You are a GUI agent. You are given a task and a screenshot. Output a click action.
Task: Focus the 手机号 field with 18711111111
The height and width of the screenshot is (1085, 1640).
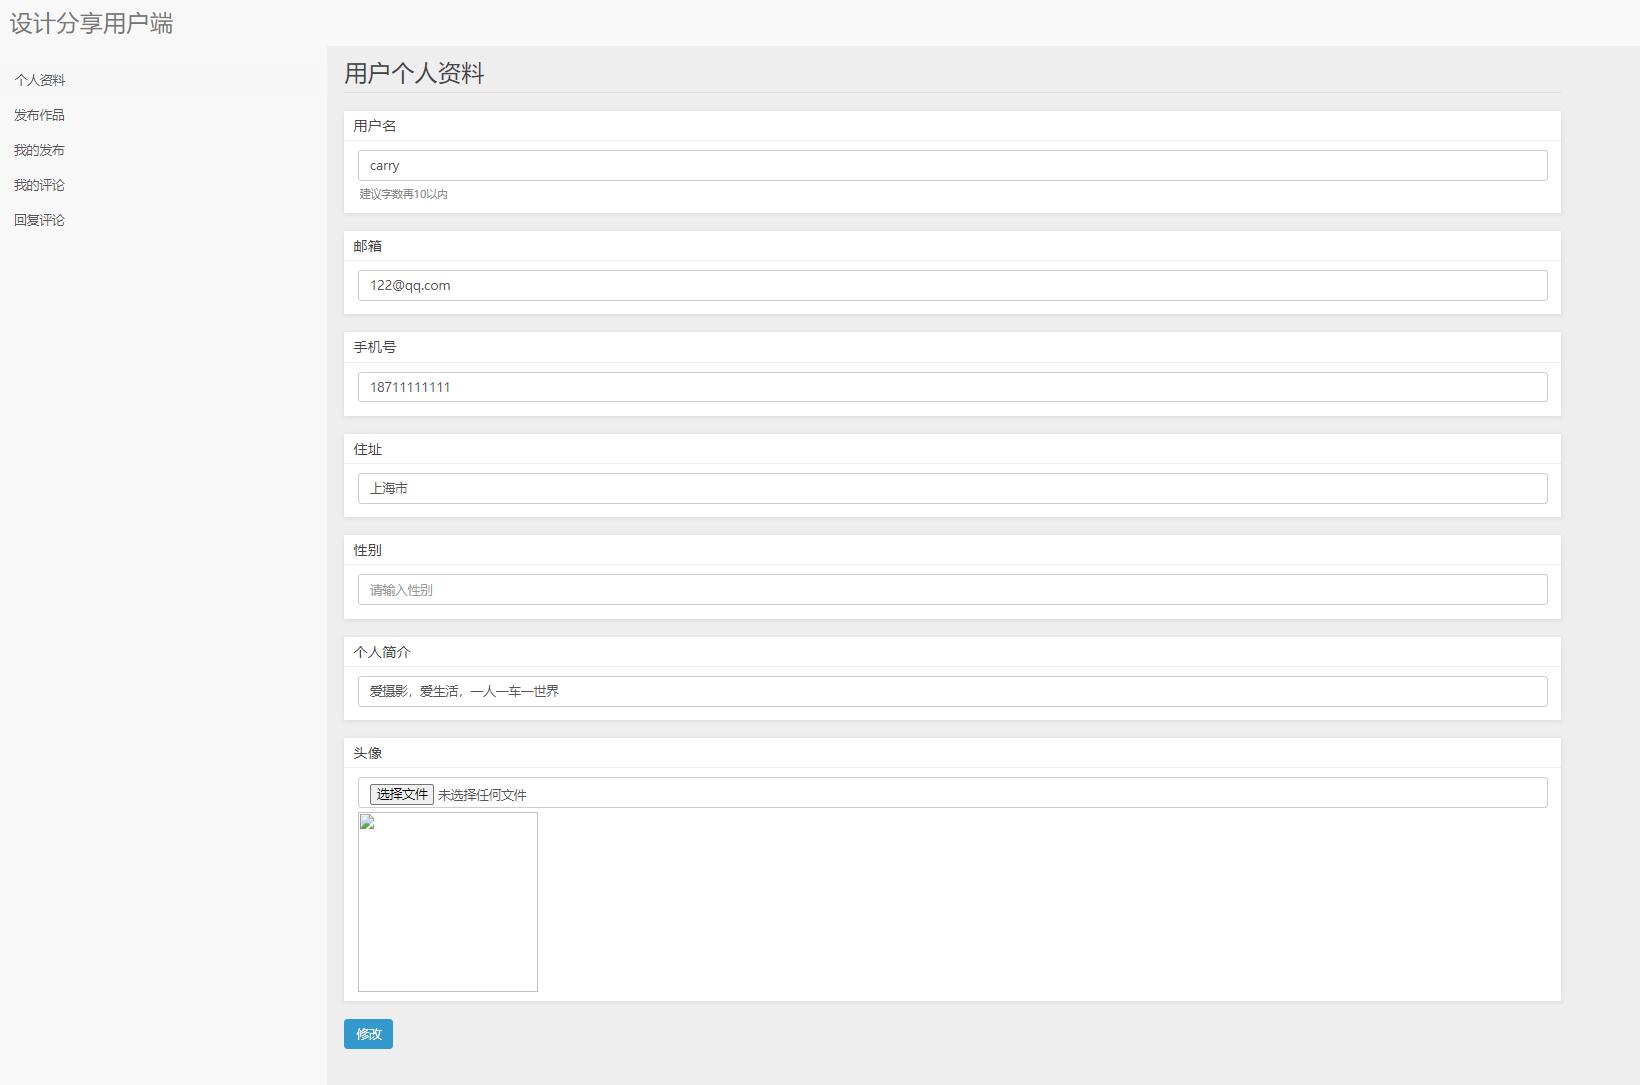pyautogui.click(x=952, y=387)
